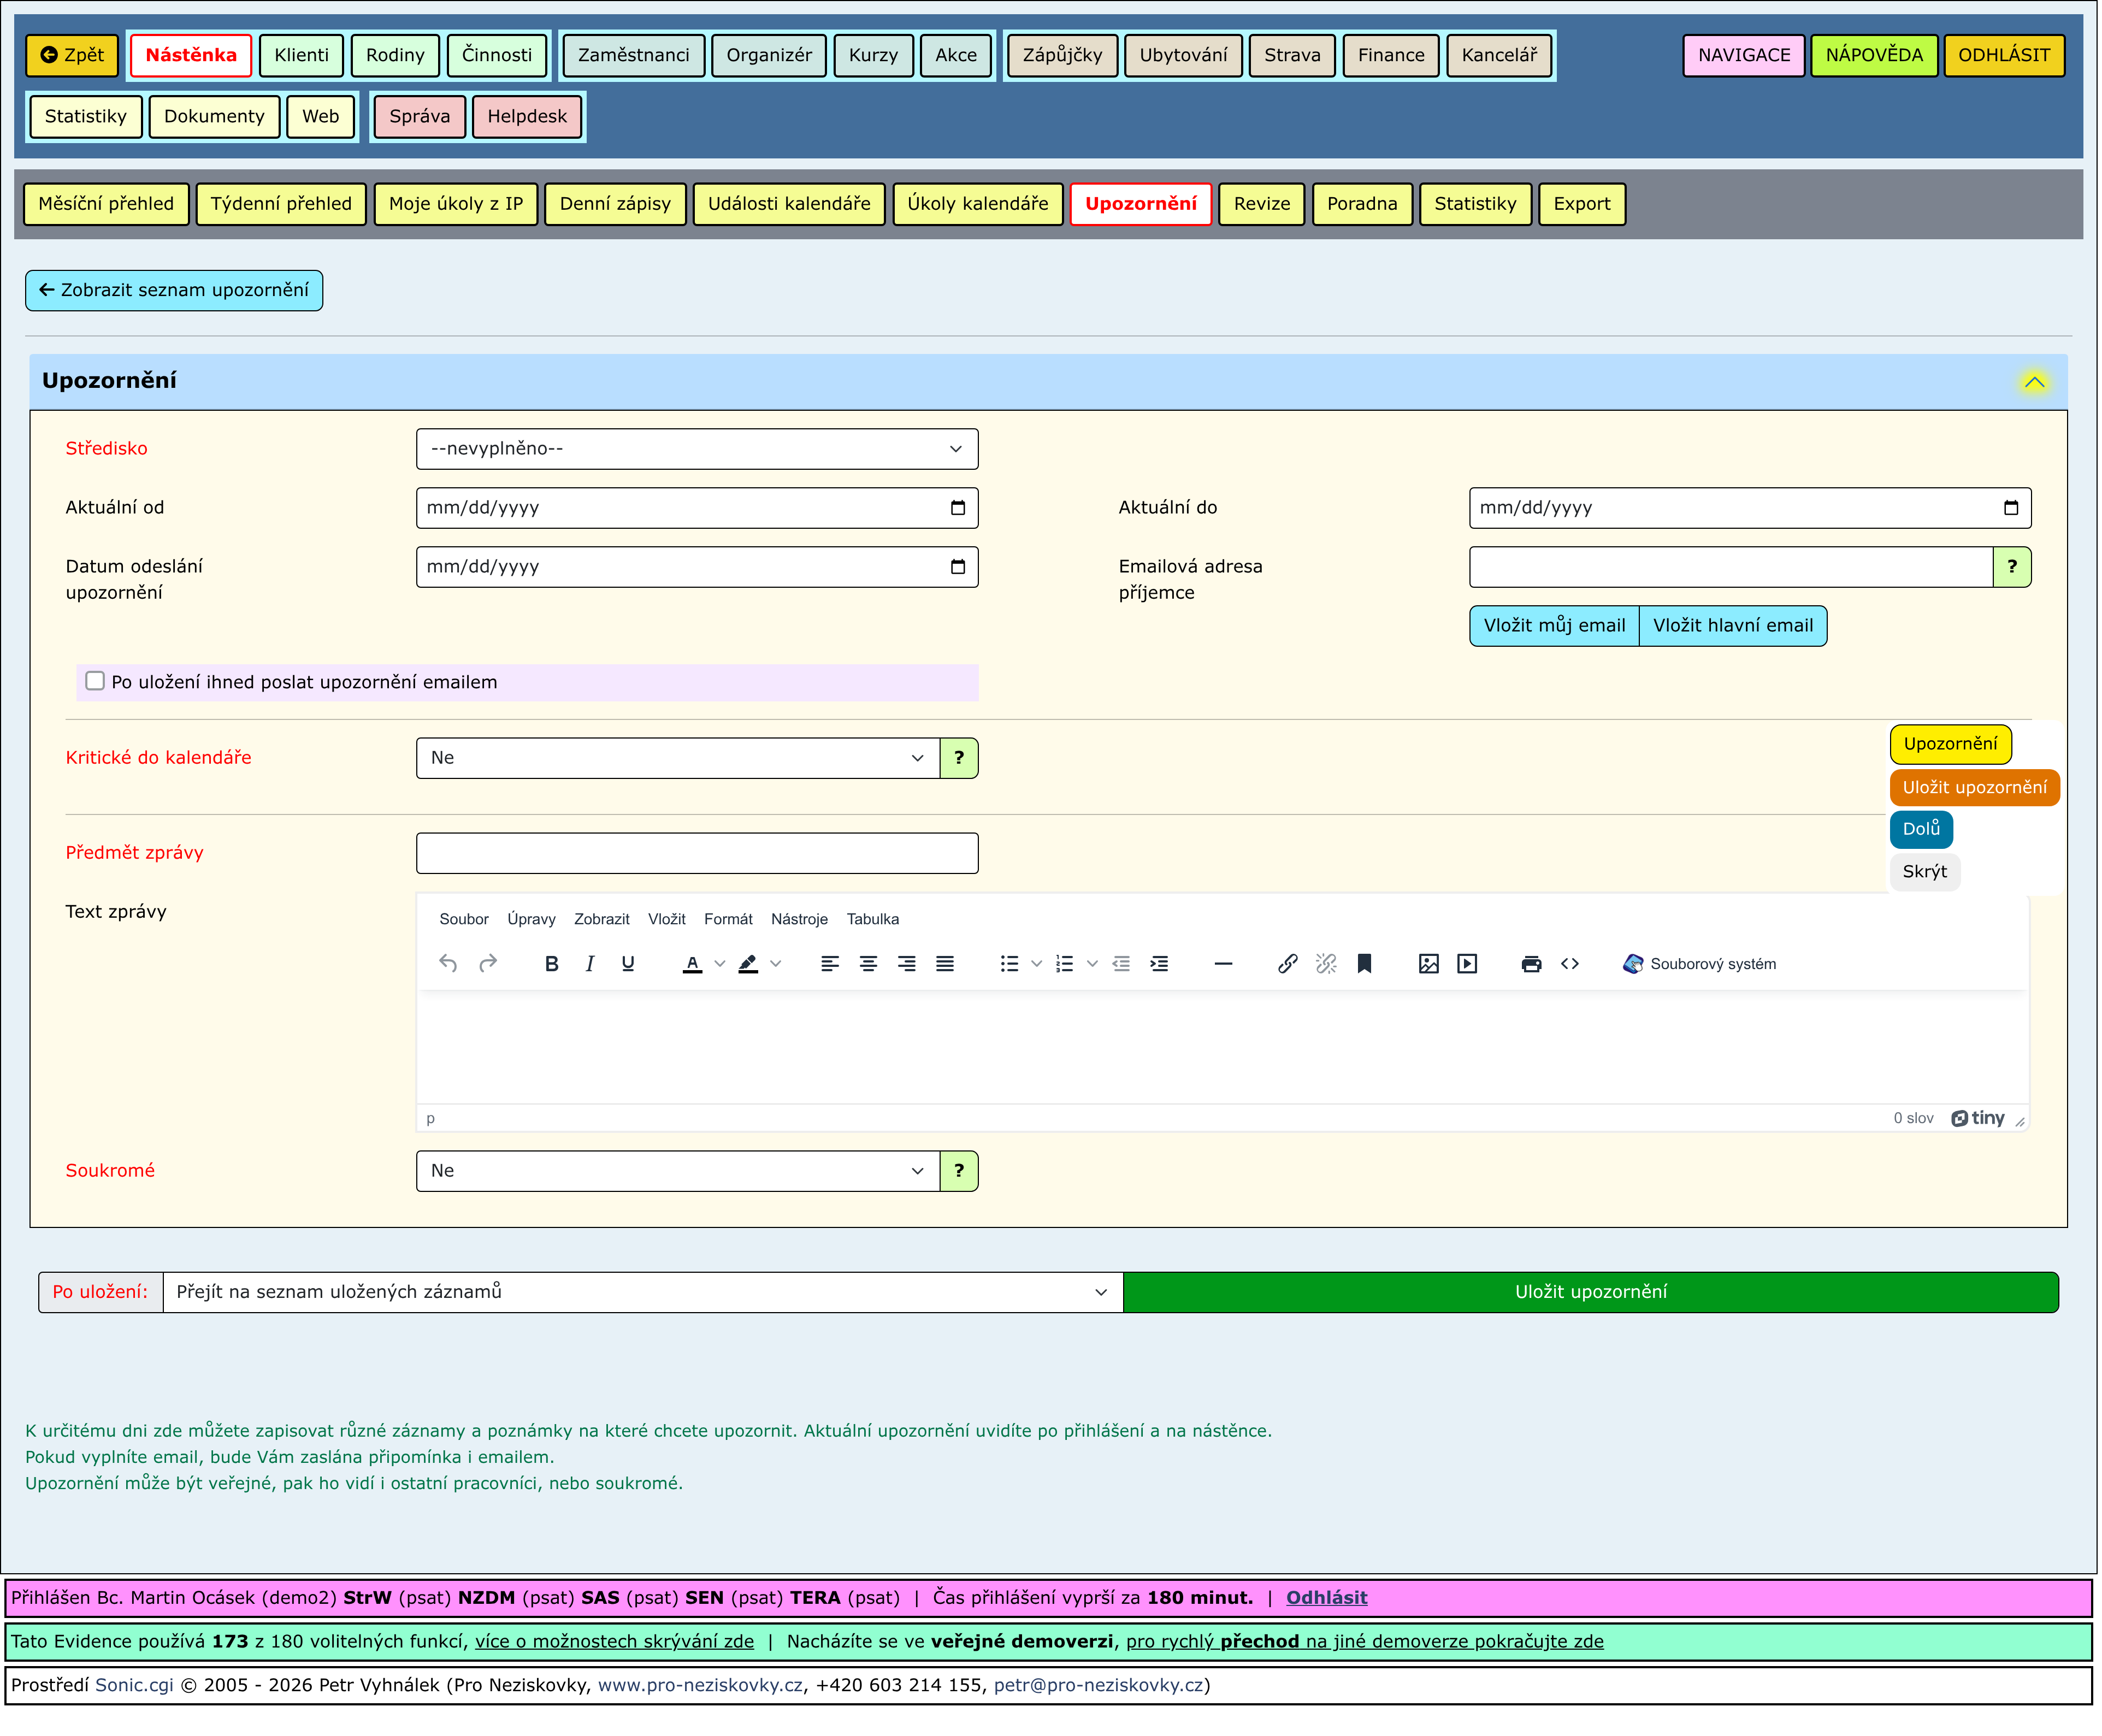Click the insert image icon
2102x1736 pixels.
click(1428, 964)
